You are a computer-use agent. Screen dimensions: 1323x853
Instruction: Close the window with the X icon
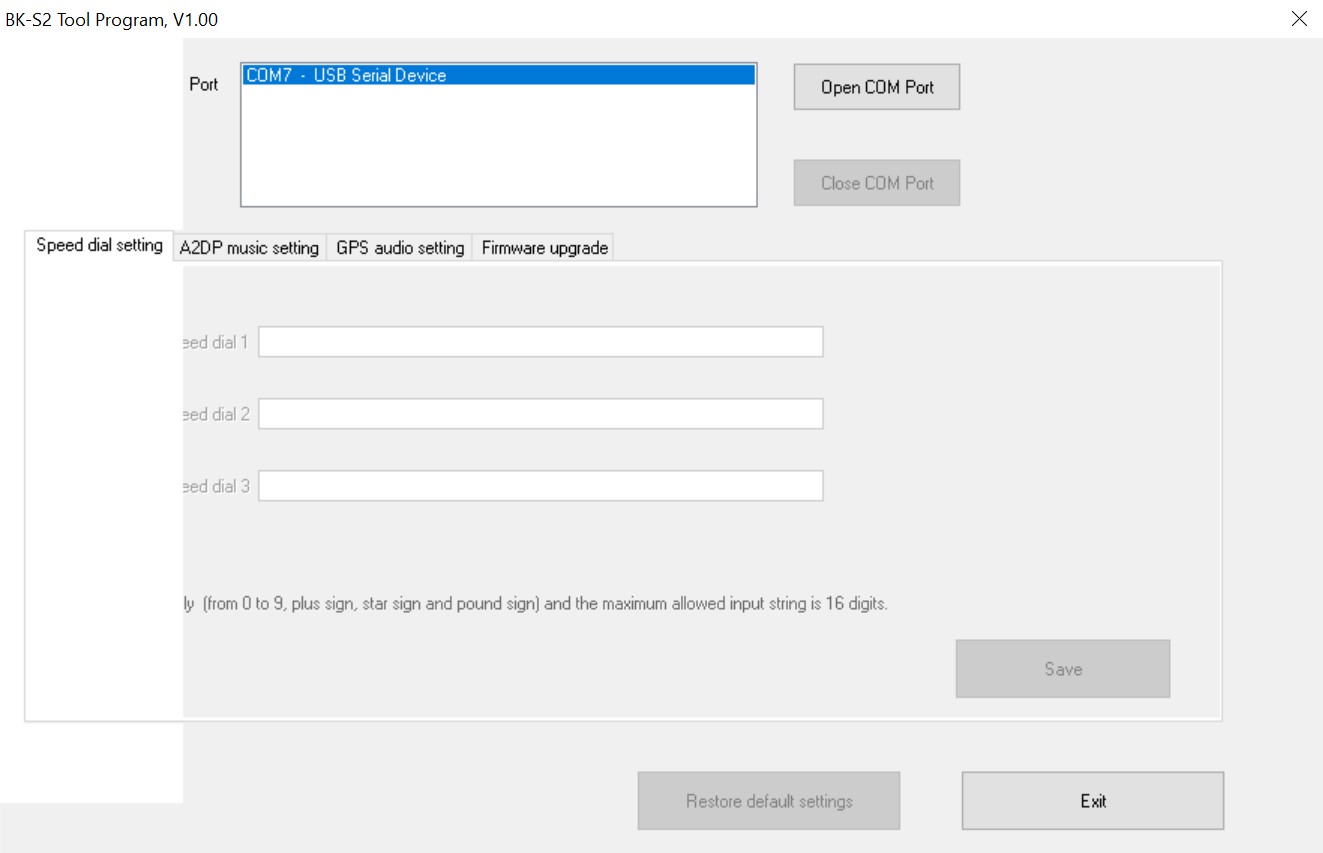pyautogui.click(x=1299, y=19)
